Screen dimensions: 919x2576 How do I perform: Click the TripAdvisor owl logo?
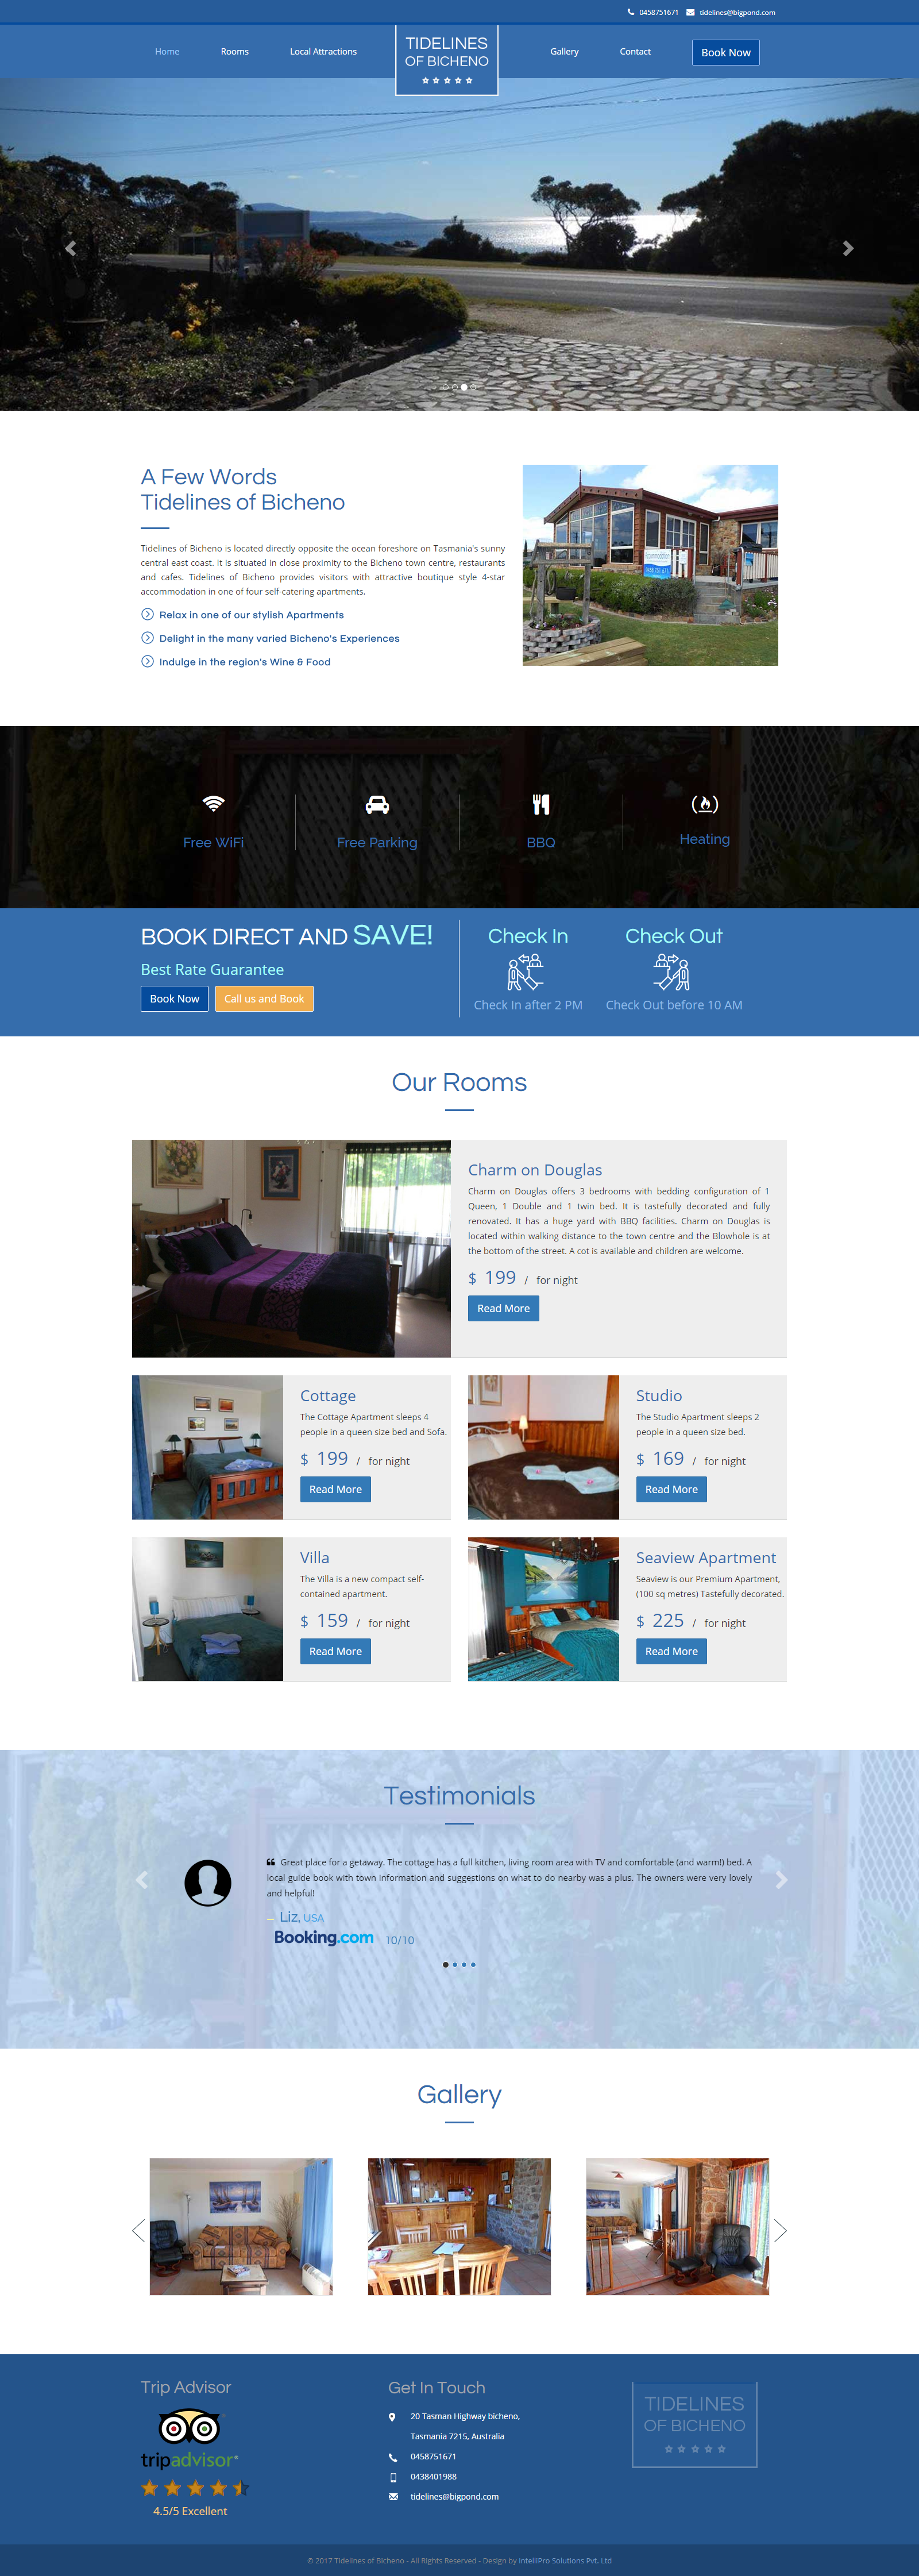(x=190, y=2427)
